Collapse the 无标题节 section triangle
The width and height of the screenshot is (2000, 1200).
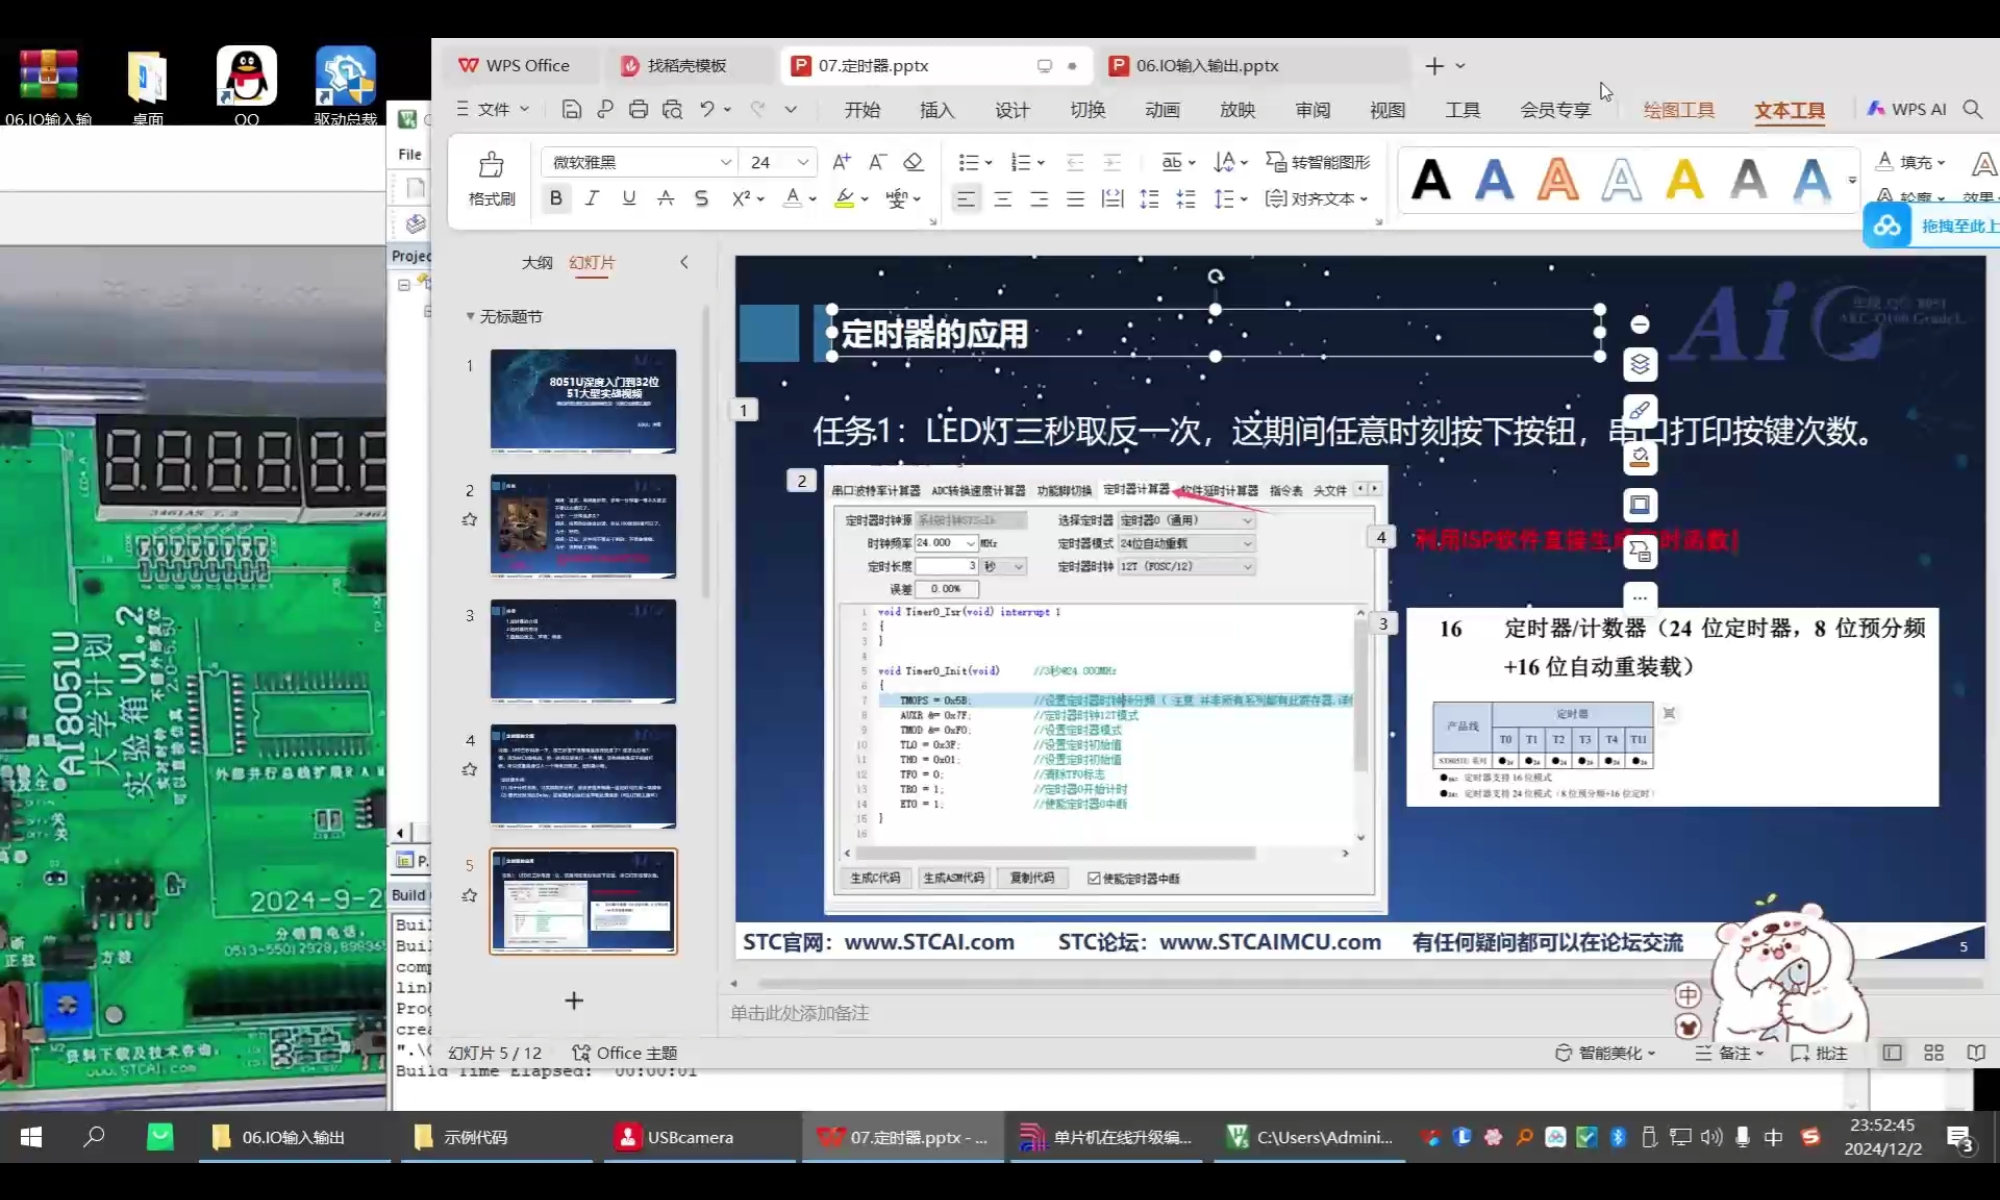click(470, 316)
